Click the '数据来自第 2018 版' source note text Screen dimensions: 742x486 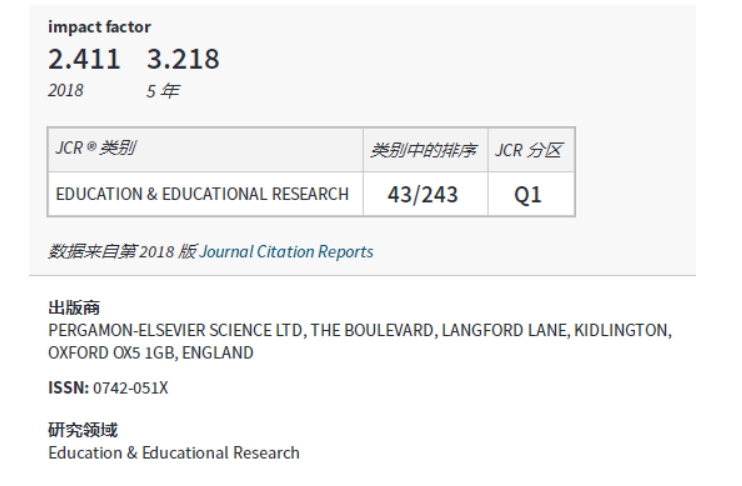point(122,251)
